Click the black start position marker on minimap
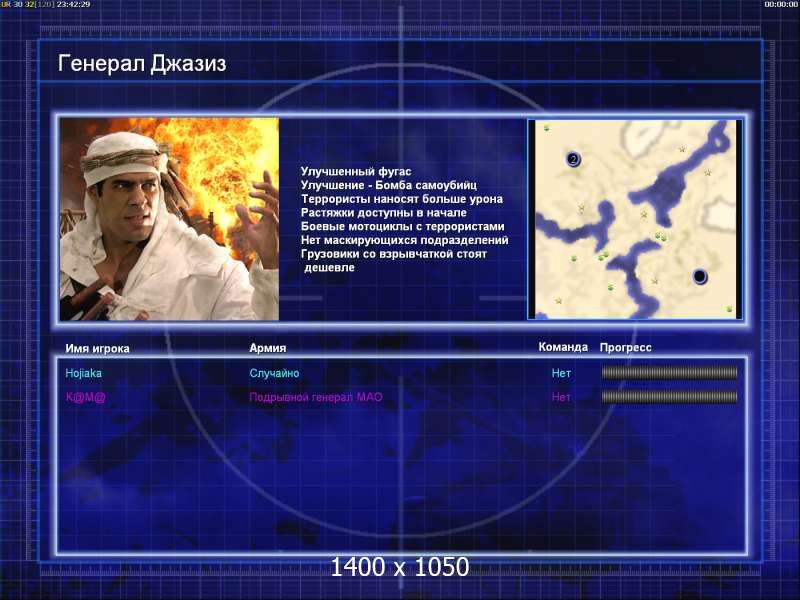Viewport: 800px width, 600px height. tap(700, 277)
